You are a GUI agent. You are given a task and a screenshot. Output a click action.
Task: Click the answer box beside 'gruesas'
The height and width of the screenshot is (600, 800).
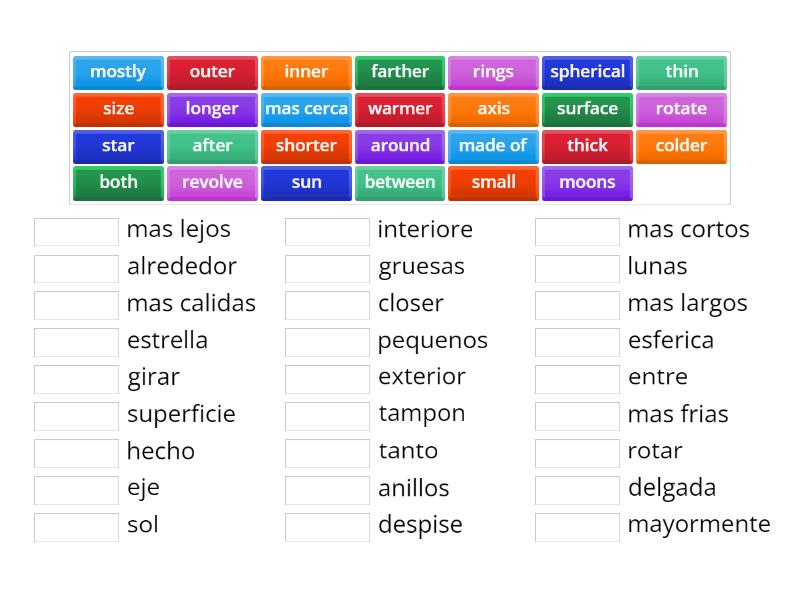coord(327,267)
